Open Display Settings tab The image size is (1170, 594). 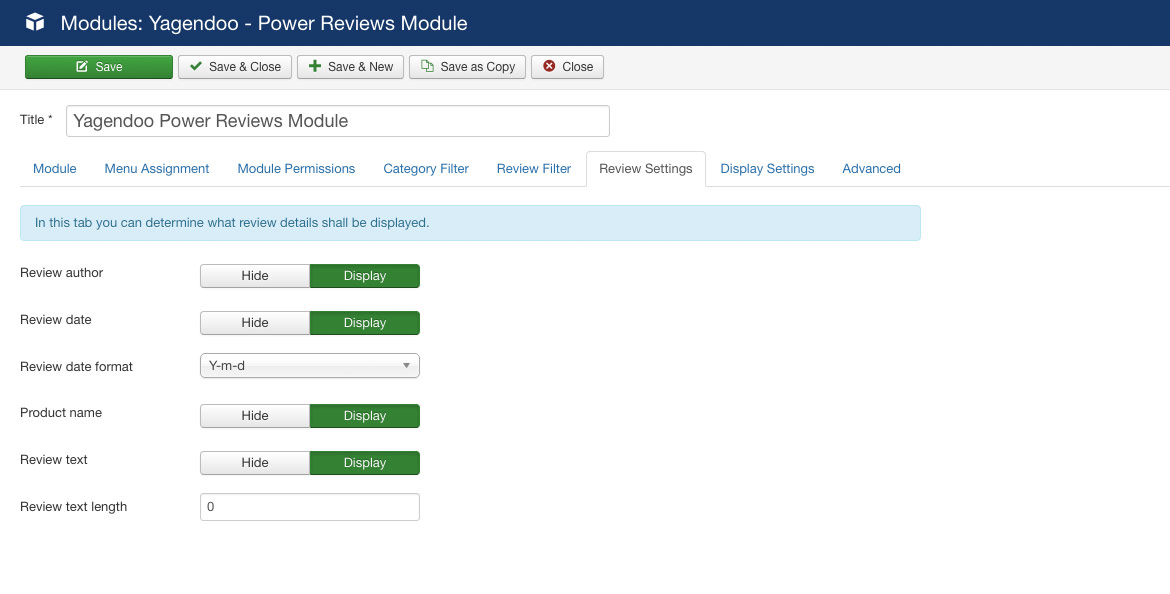tap(767, 169)
